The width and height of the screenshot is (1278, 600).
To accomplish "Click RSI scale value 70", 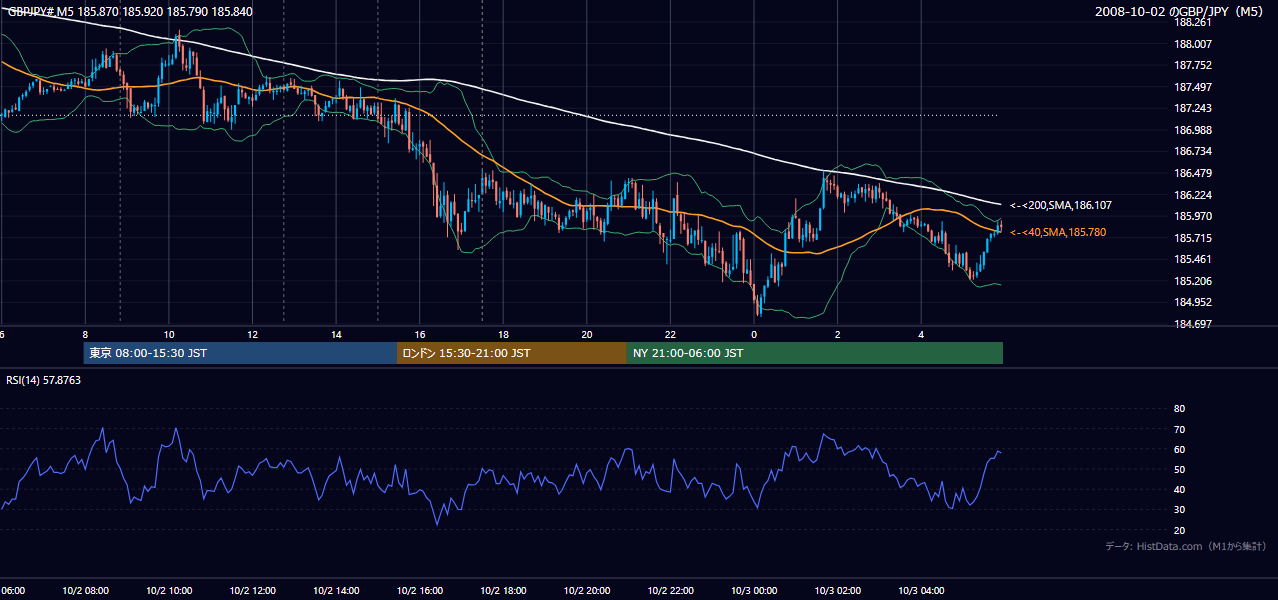I will (x=1179, y=429).
